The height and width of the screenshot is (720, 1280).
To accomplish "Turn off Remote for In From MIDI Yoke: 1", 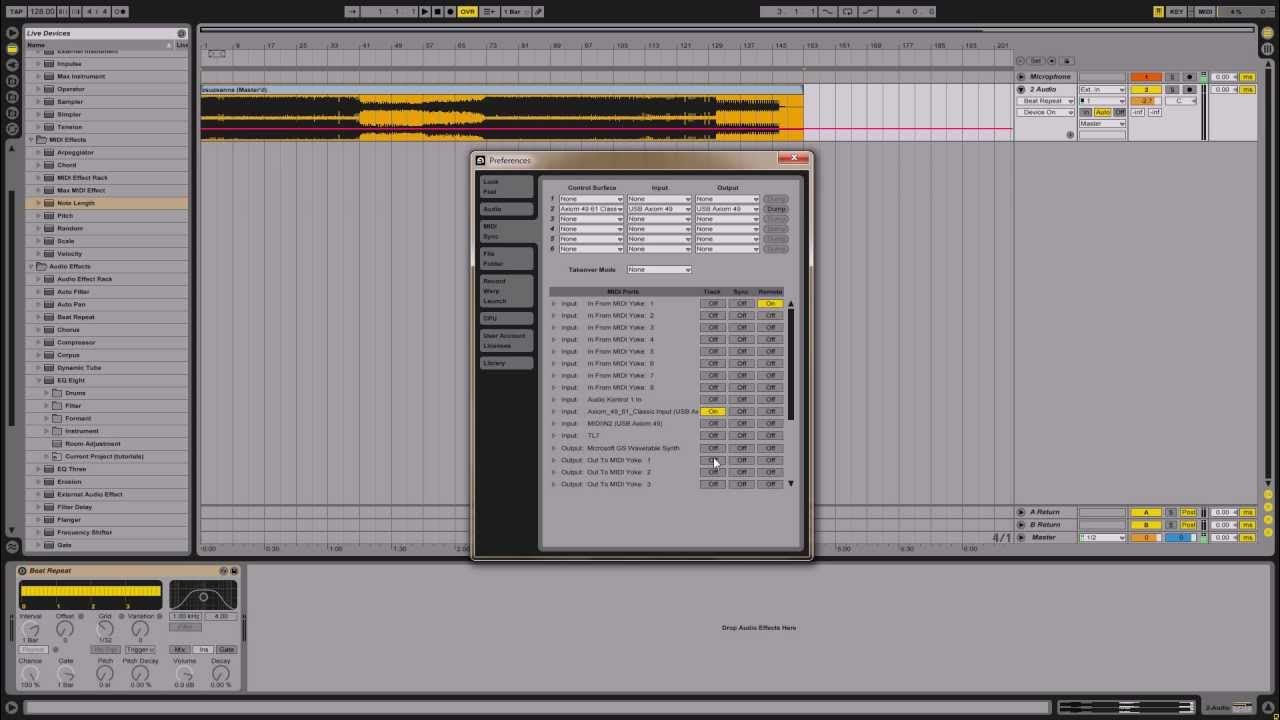I will (770, 303).
